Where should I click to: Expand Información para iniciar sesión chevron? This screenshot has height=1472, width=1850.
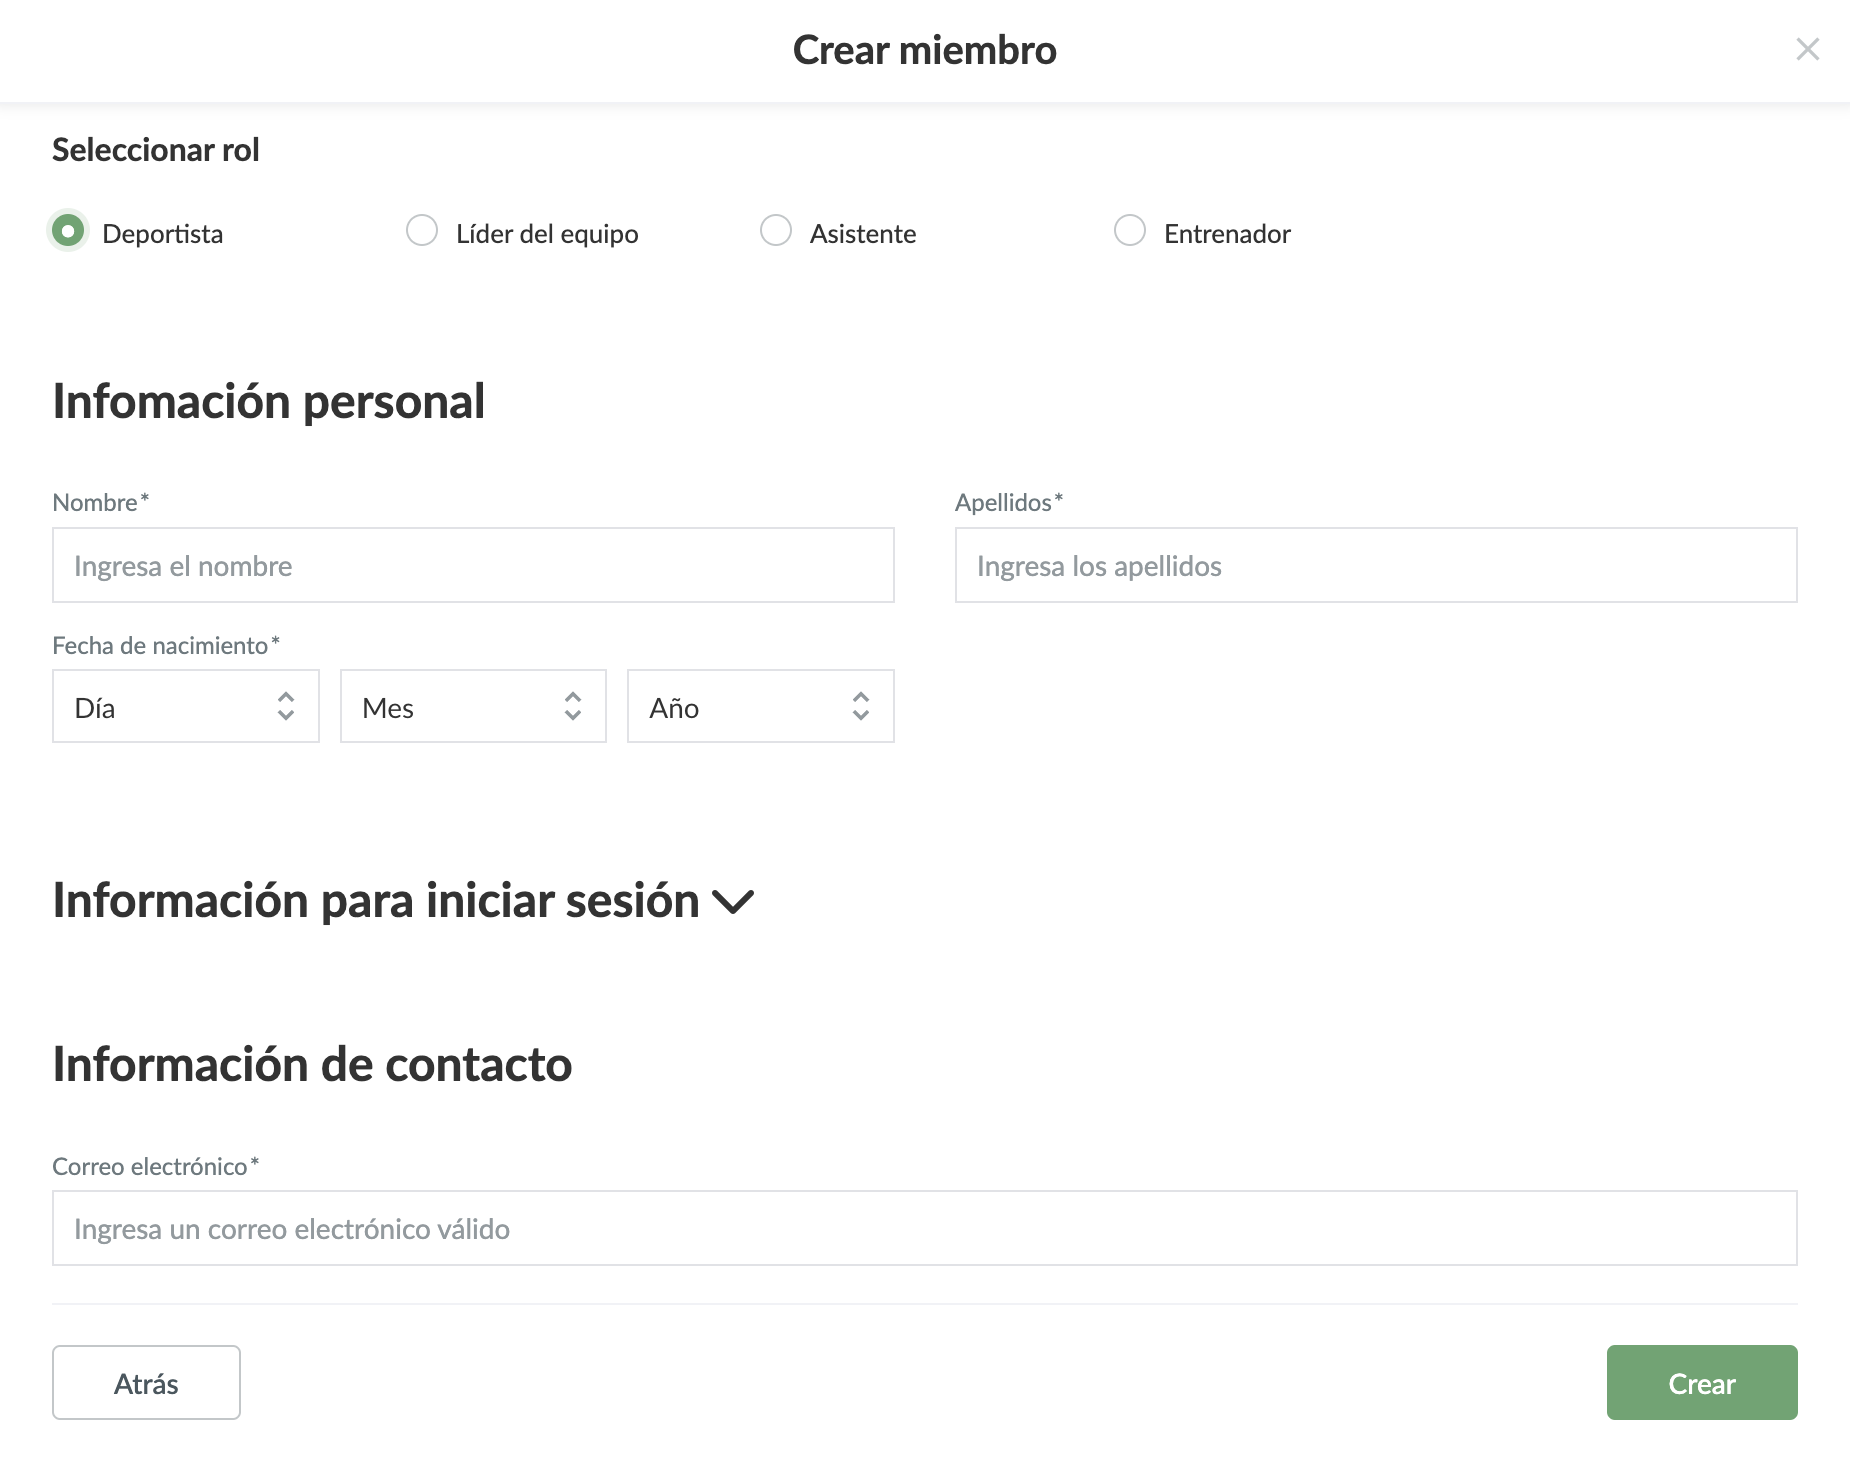(x=733, y=902)
